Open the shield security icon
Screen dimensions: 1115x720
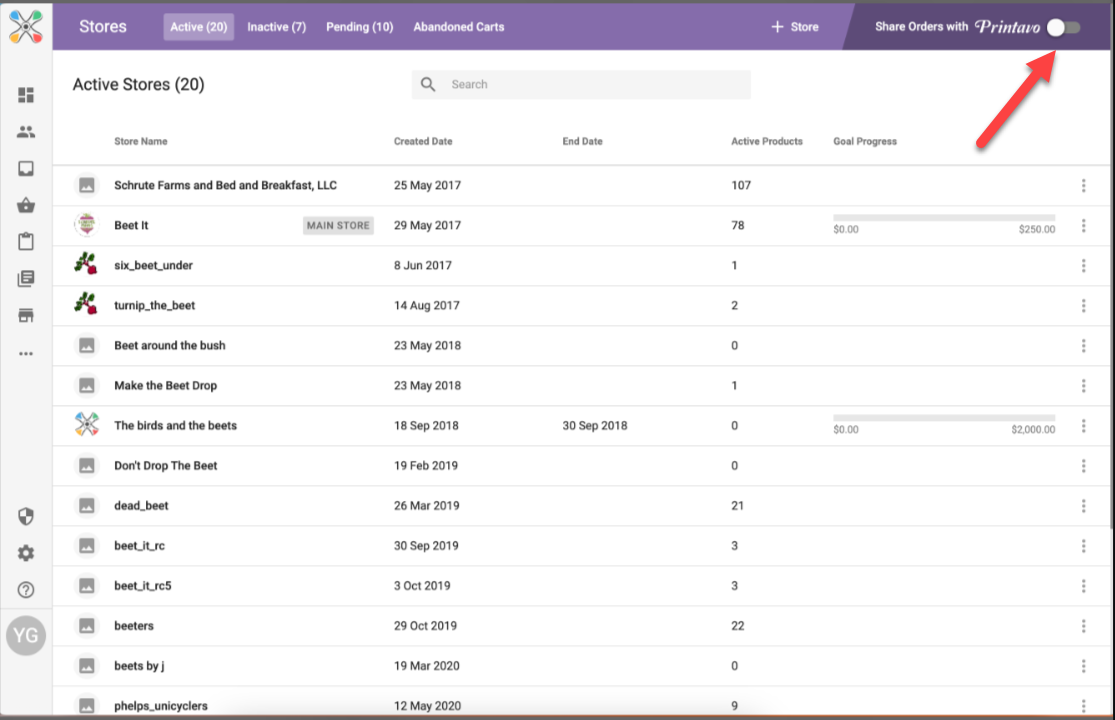[26, 516]
